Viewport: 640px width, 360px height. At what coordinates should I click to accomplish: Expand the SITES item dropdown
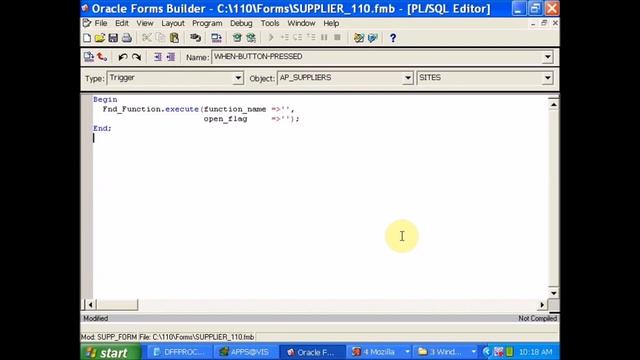[548, 78]
